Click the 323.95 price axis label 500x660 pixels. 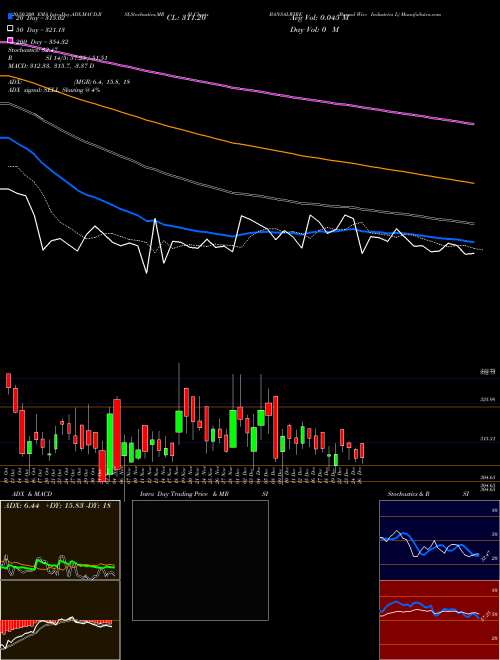tap(488, 399)
